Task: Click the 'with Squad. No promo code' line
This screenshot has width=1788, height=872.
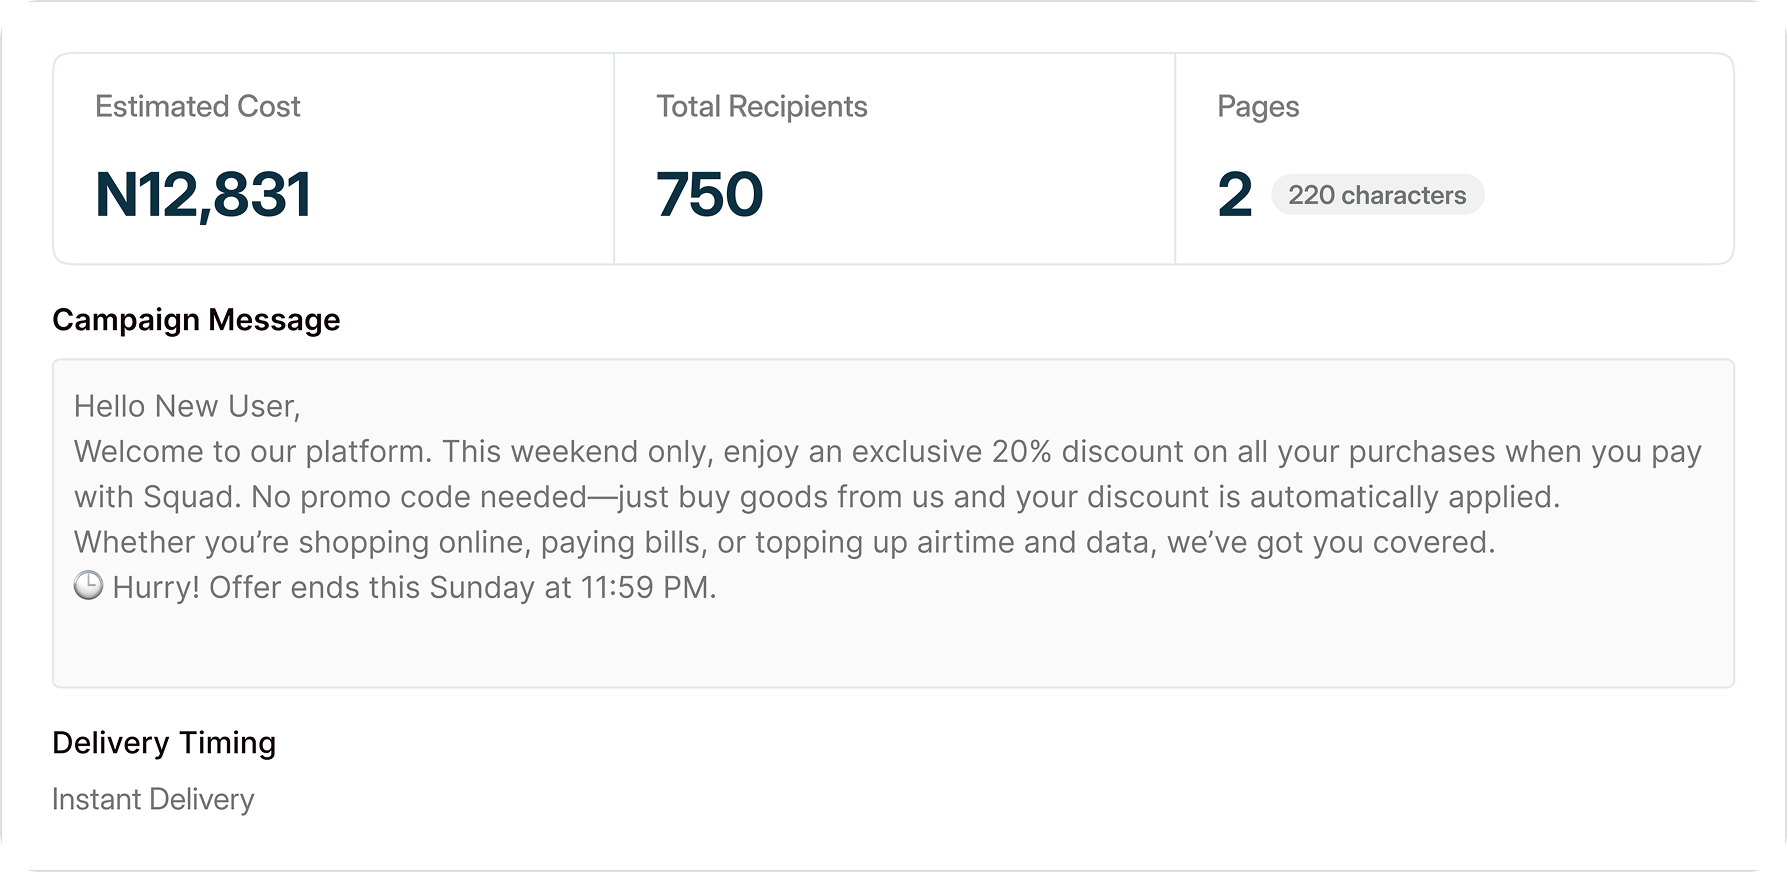Action: [x=816, y=497]
